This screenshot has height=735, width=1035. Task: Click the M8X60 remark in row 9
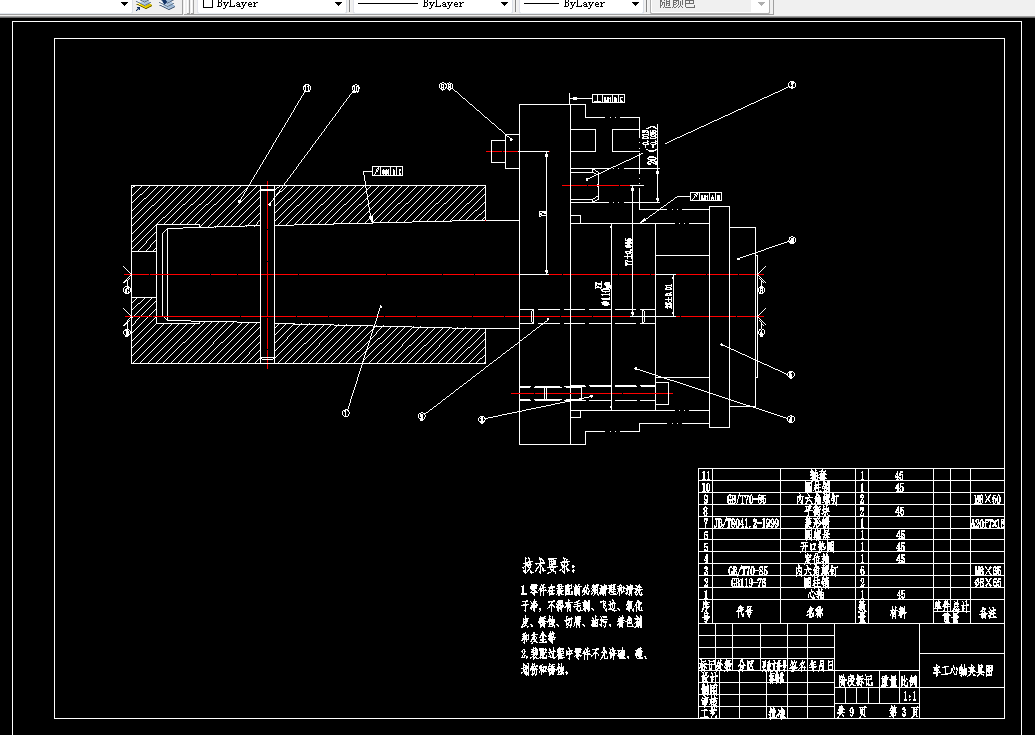pyautogui.click(x=987, y=499)
